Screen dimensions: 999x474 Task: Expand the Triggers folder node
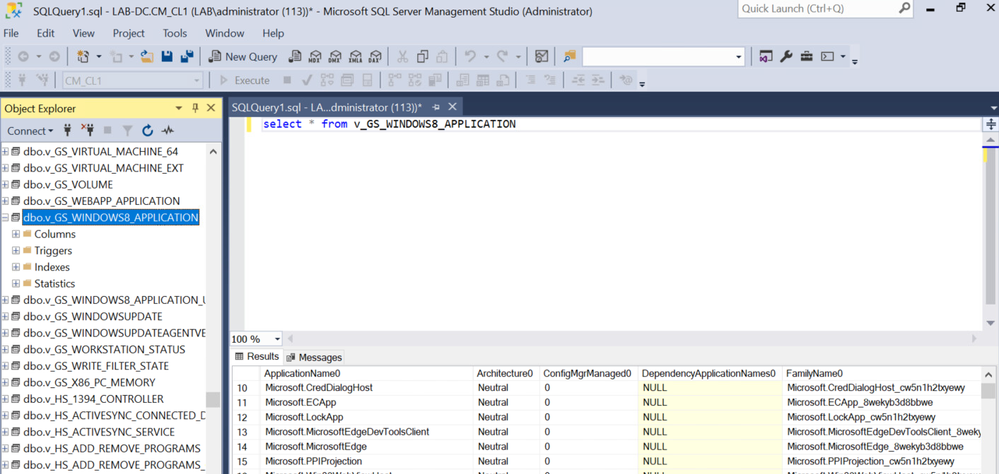(x=16, y=250)
